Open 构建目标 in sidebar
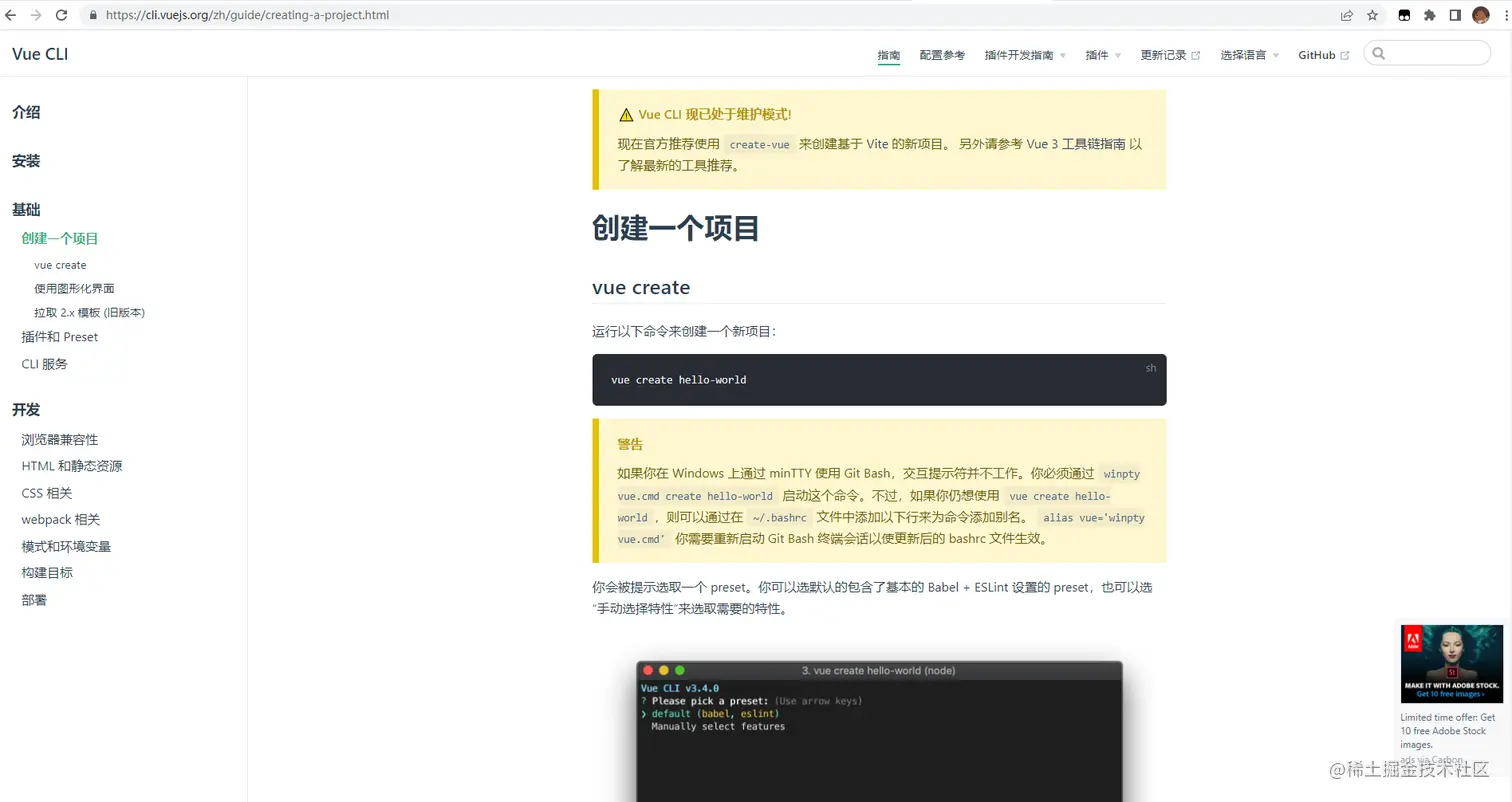 (47, 573)
